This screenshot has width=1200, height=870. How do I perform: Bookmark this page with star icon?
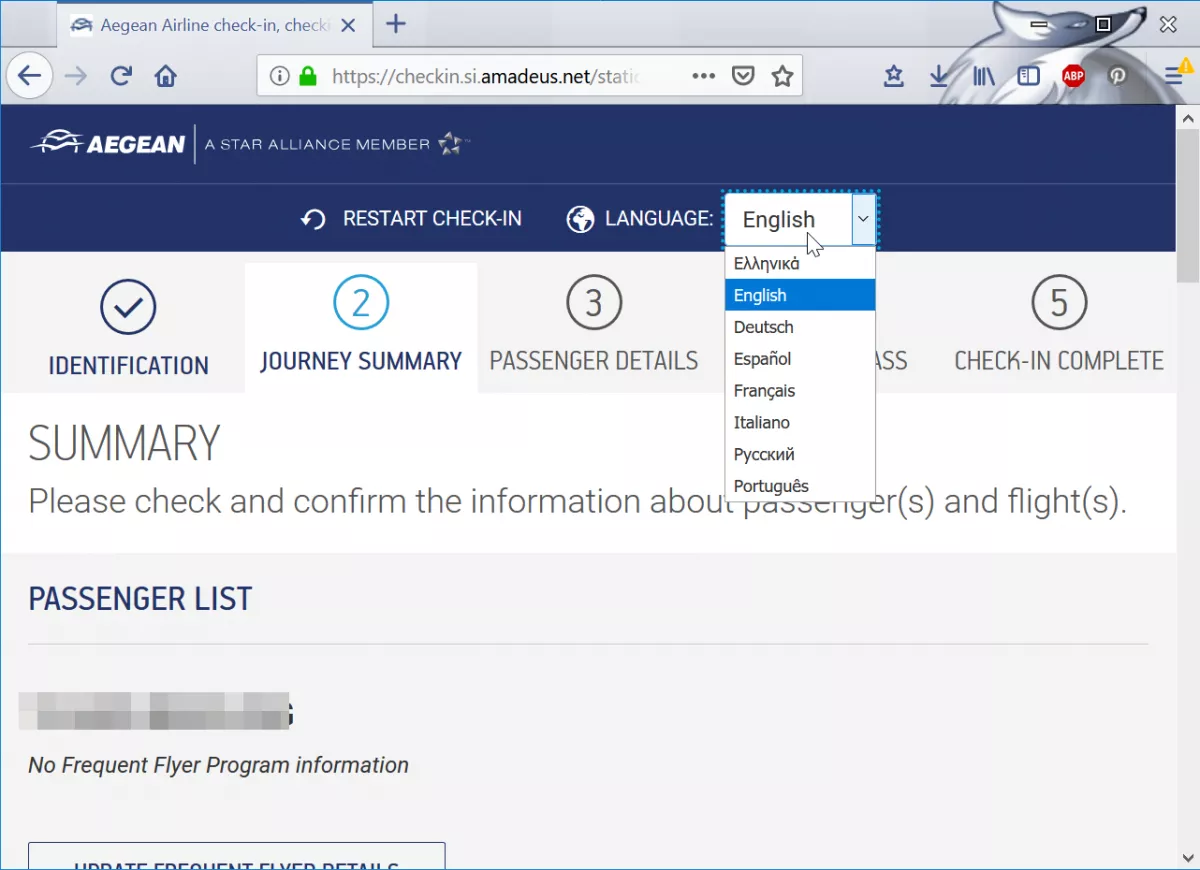click(x=782, y=76)
